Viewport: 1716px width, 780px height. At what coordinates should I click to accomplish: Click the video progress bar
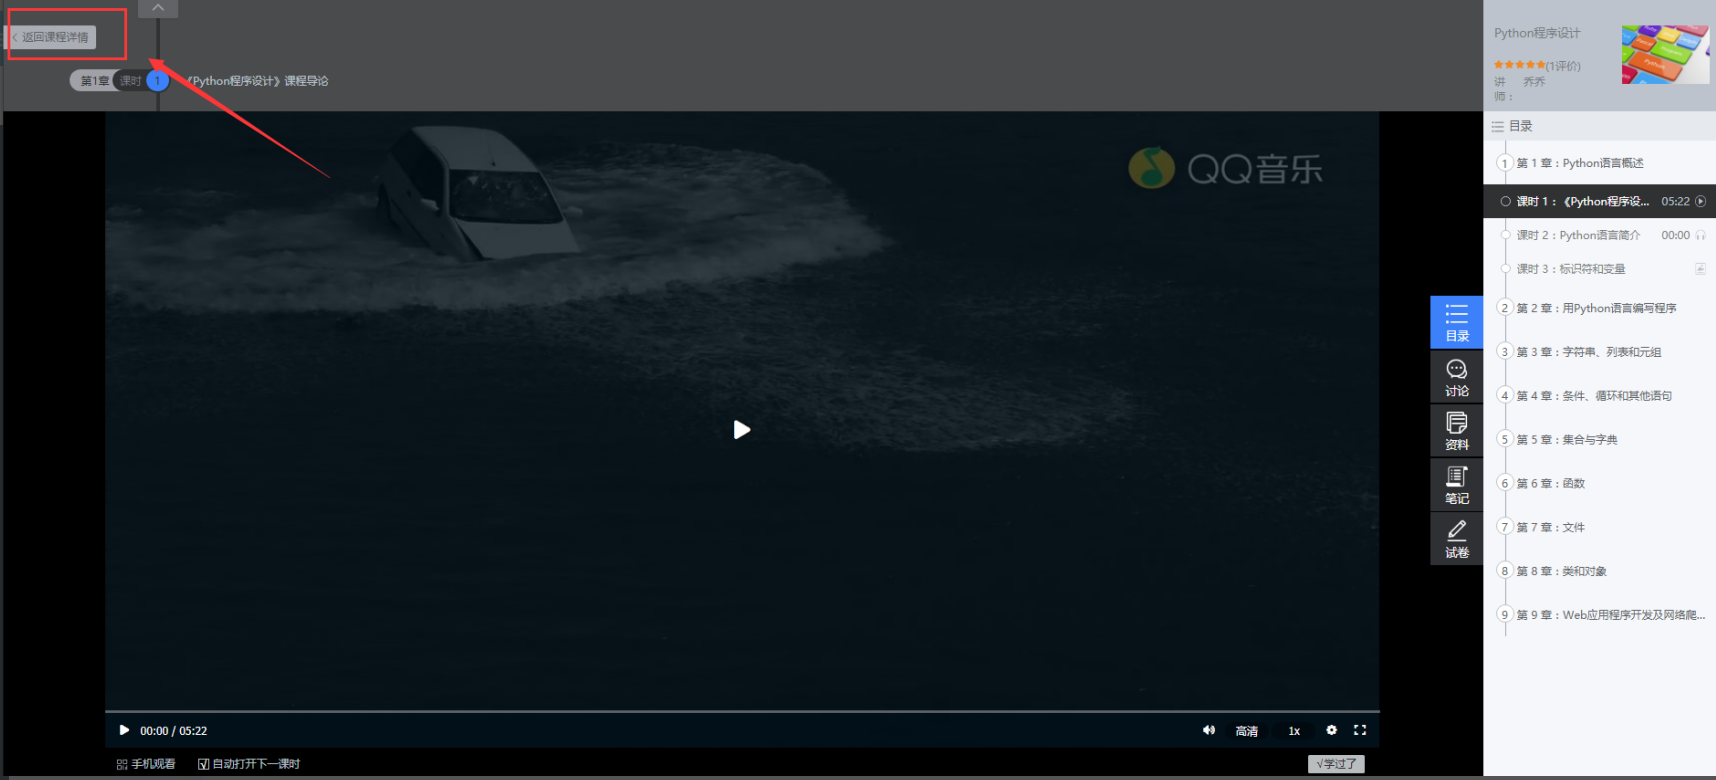(741, 711)
